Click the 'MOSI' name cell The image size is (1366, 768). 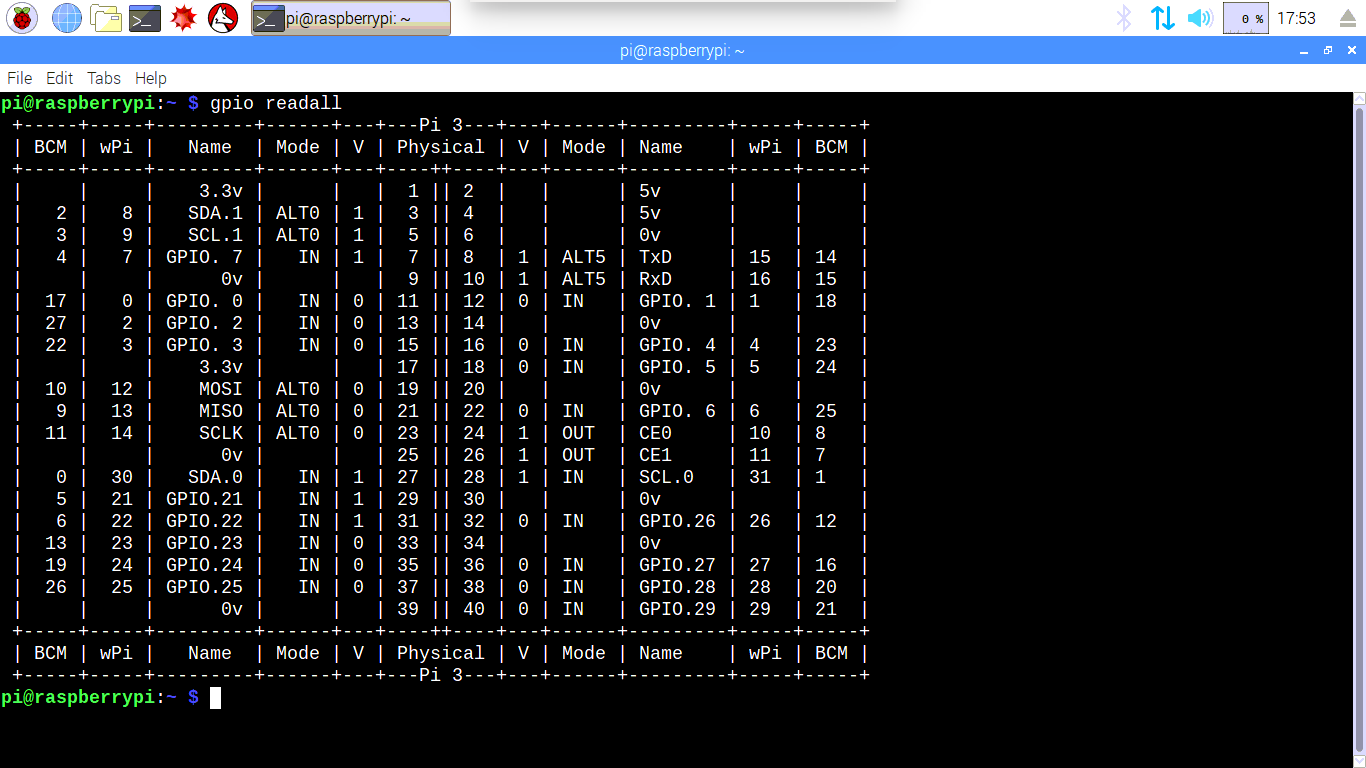coord(220,389)
